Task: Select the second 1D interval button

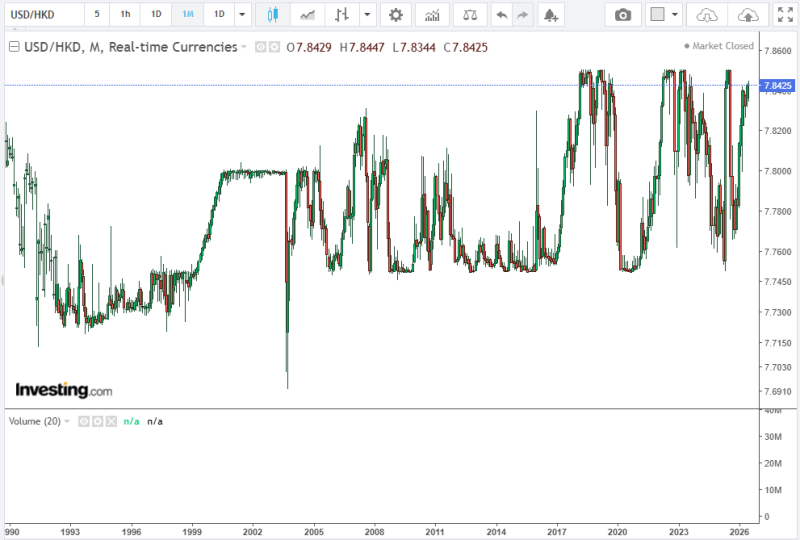Action: [x=219, y=14]
